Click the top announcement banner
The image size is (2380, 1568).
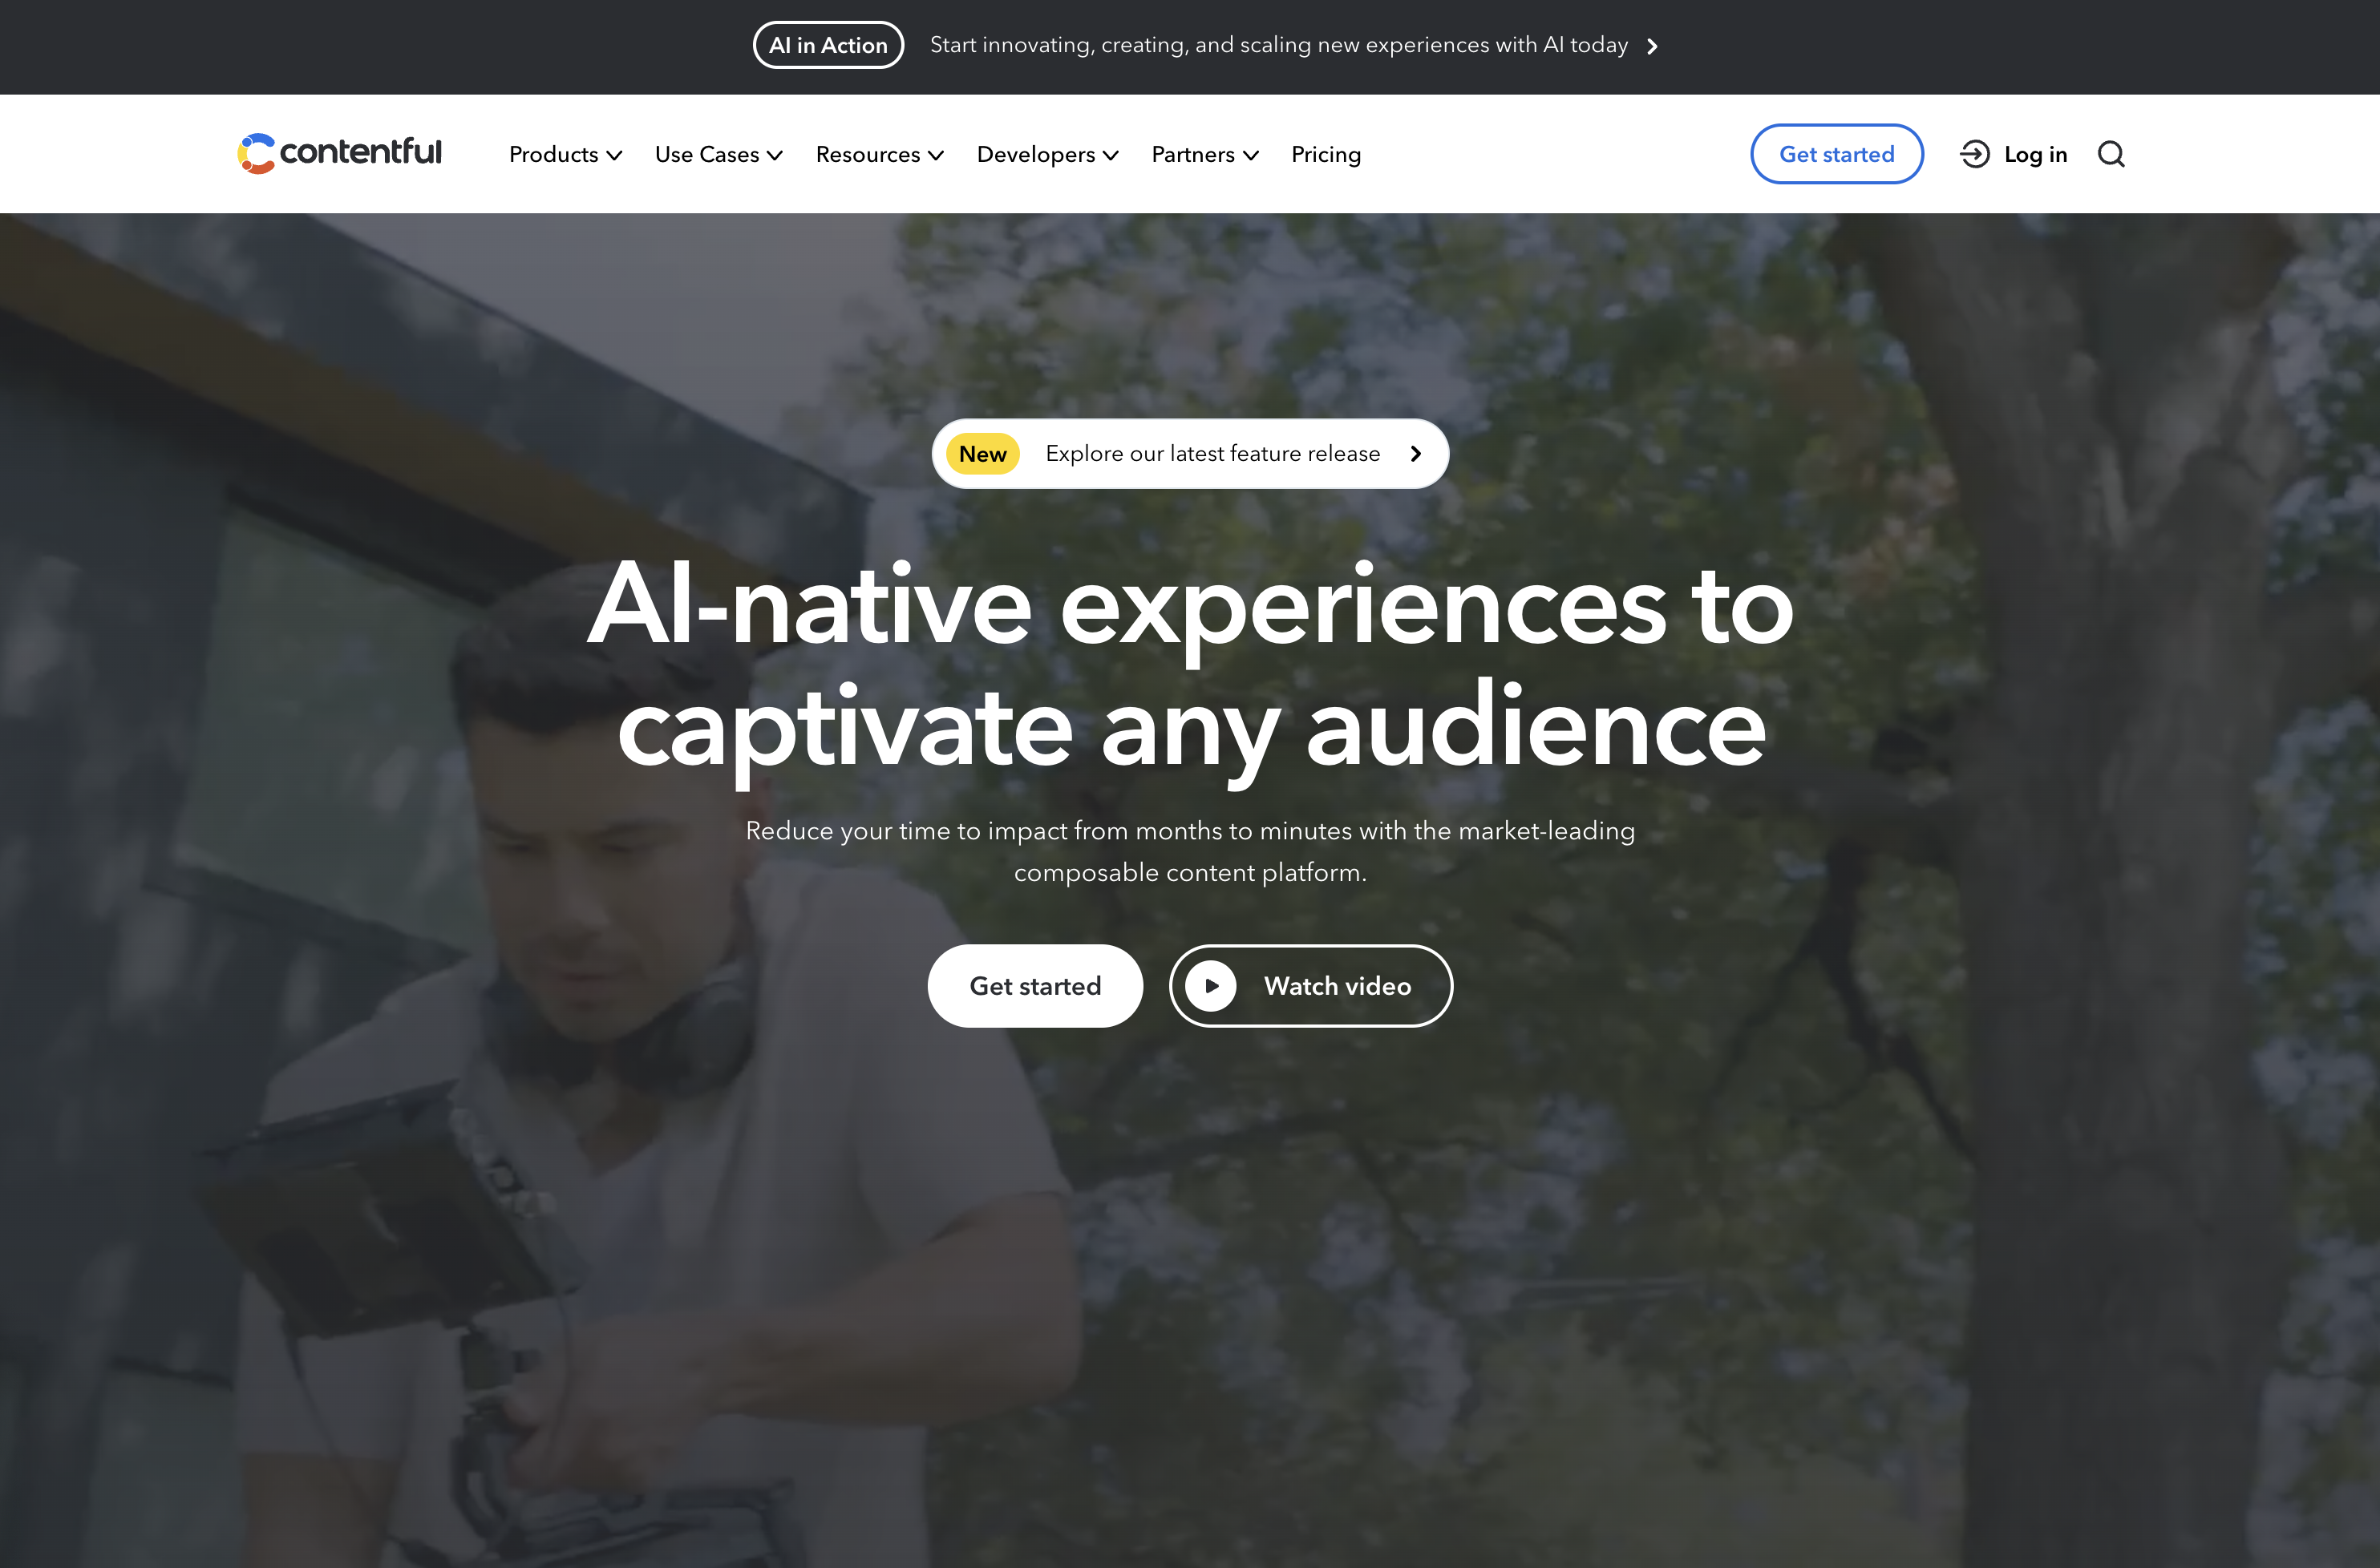pos(1190,44)
